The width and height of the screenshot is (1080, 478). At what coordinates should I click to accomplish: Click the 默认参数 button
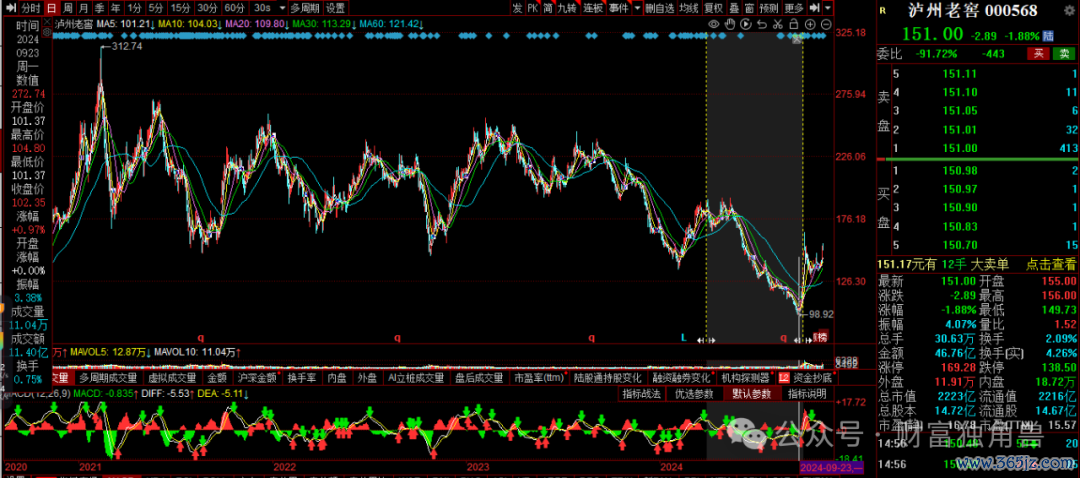click(751, 394)
